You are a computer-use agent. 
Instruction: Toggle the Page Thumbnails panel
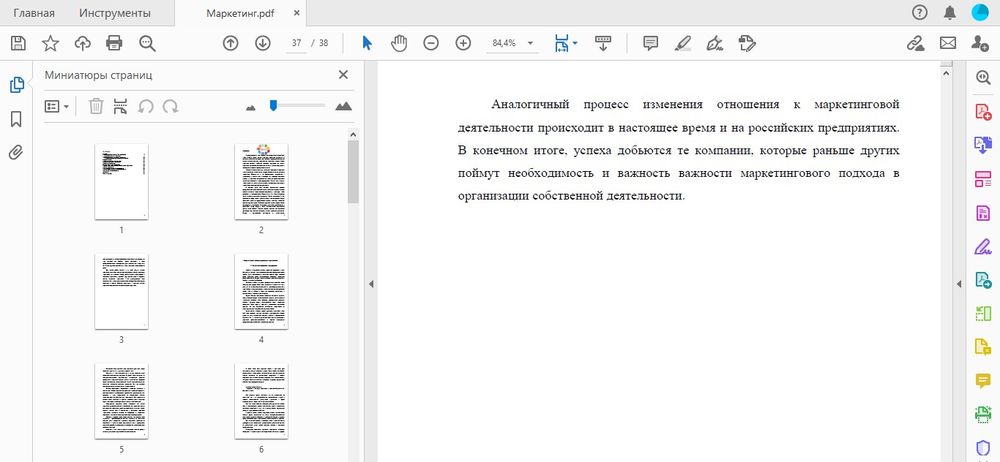(16, 85)
